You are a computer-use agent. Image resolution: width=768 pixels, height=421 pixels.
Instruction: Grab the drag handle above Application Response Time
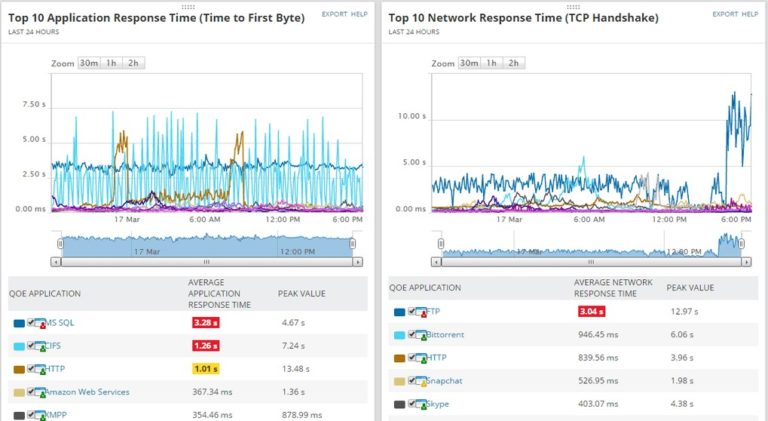(188, 7)
